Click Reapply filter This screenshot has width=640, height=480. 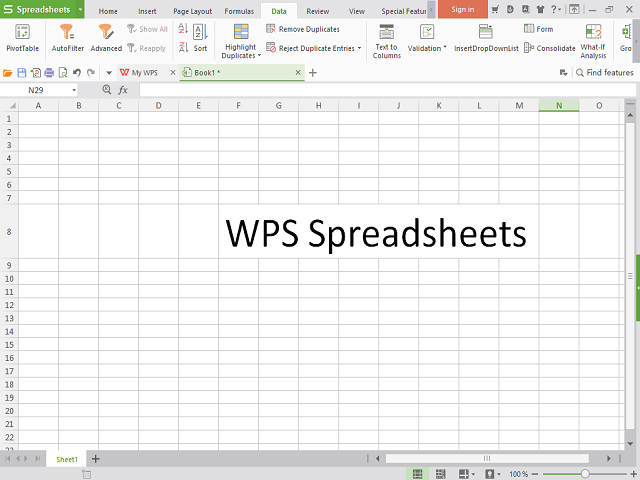146,48
